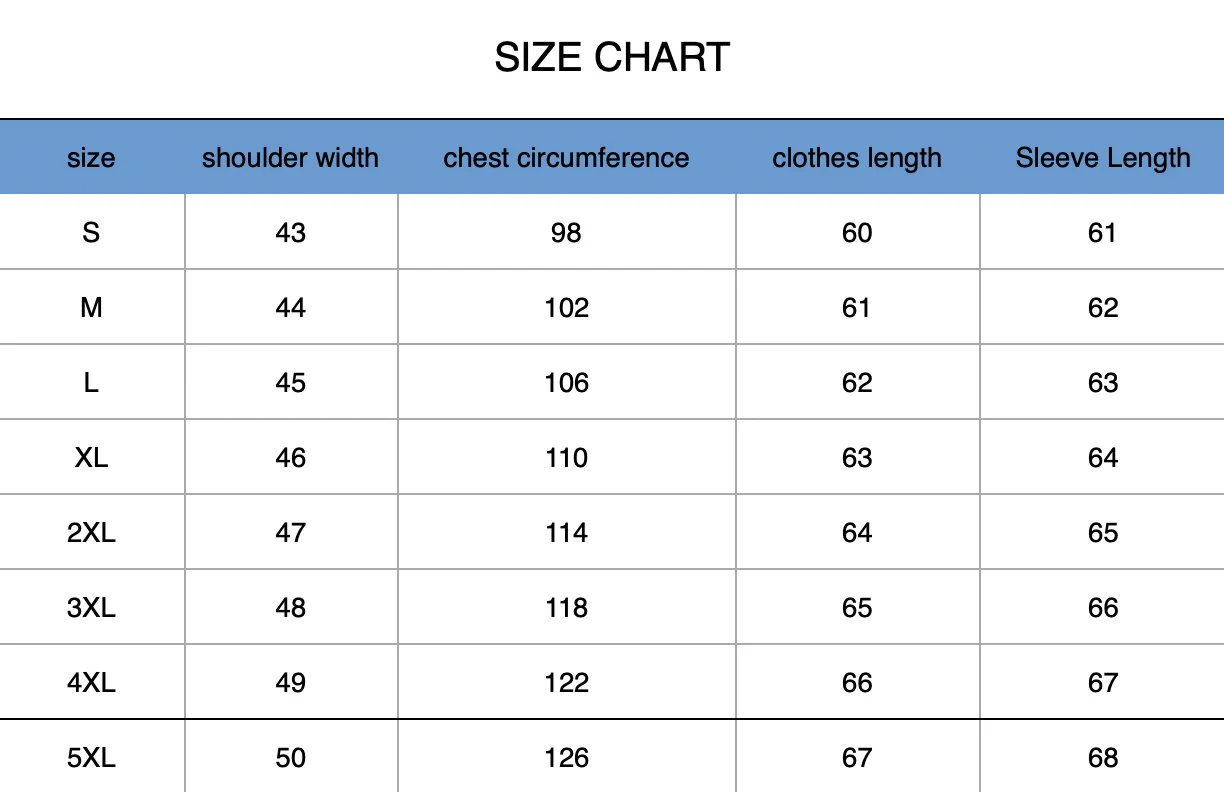Click chest circumference value 118
The height and width of the screenshot is (792, 1224).
tap(566, 608)
